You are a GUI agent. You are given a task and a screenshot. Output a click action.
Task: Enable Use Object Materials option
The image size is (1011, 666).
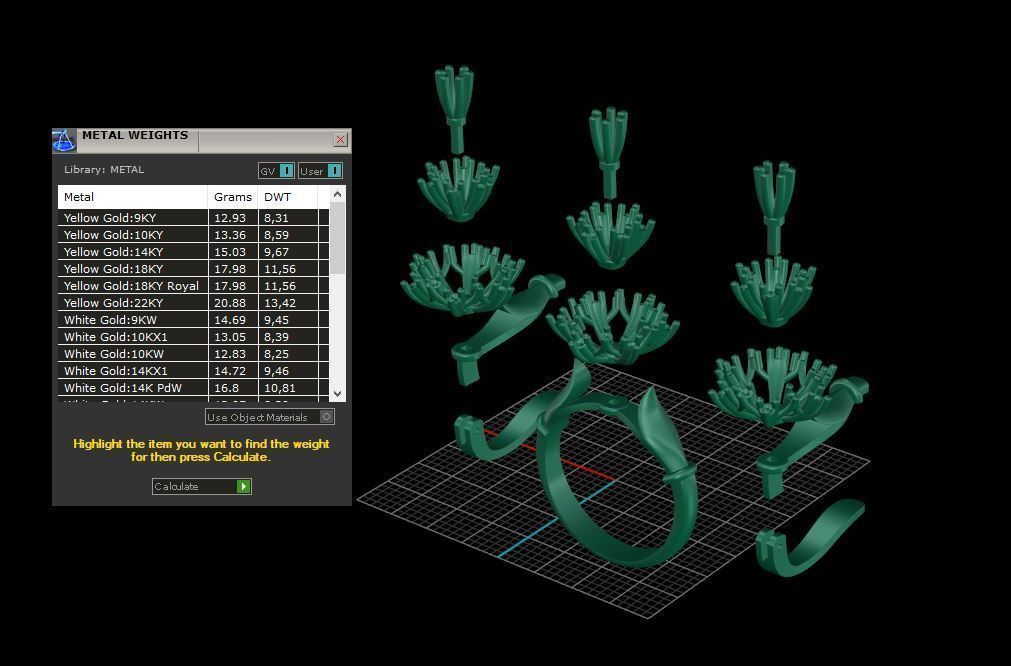point(270,417)
